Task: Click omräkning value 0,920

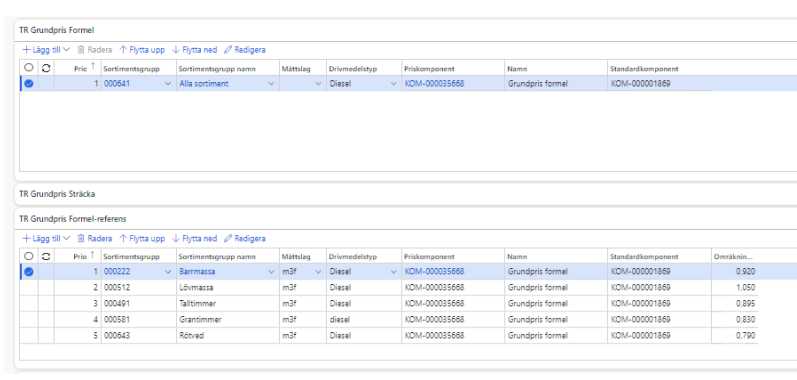Action: (745, 272)
